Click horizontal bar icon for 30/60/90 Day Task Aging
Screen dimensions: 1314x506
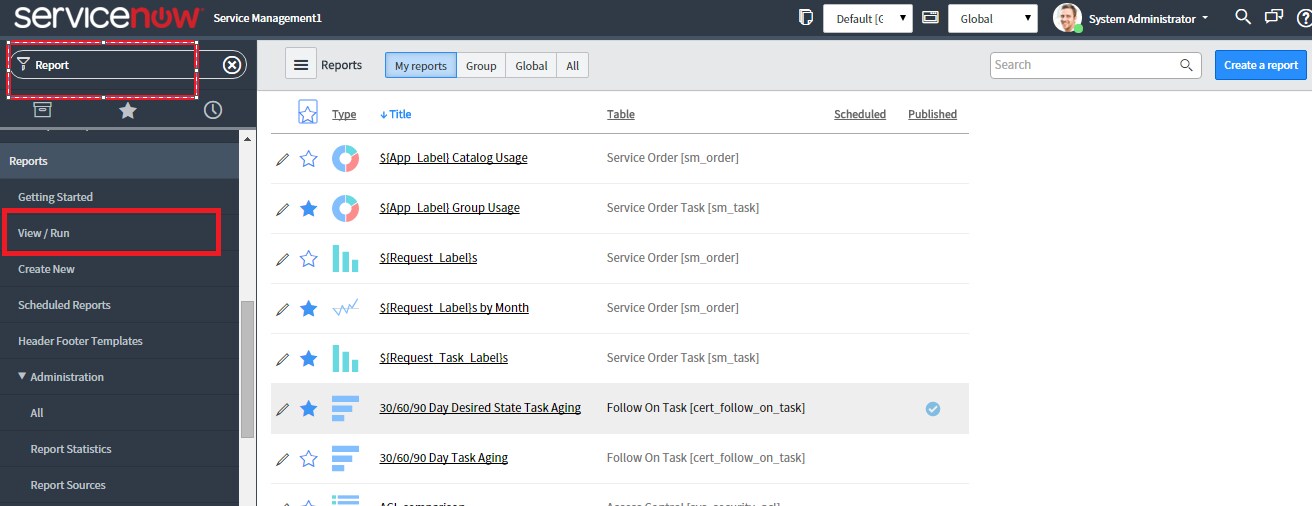(x=345, y=458)
